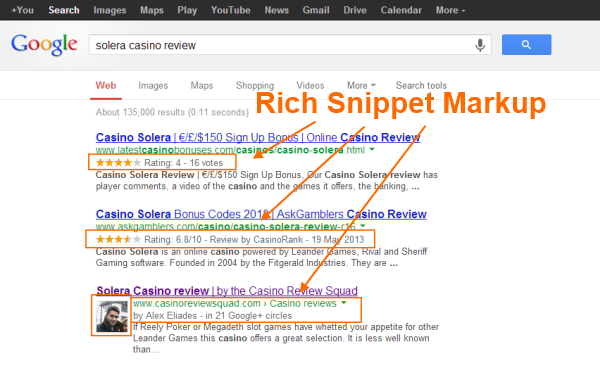The height and width of the screenshot is (368, 600).
Task: Expand arrow next to casinoreviewsquad.com URL
Action: [344, 303]
